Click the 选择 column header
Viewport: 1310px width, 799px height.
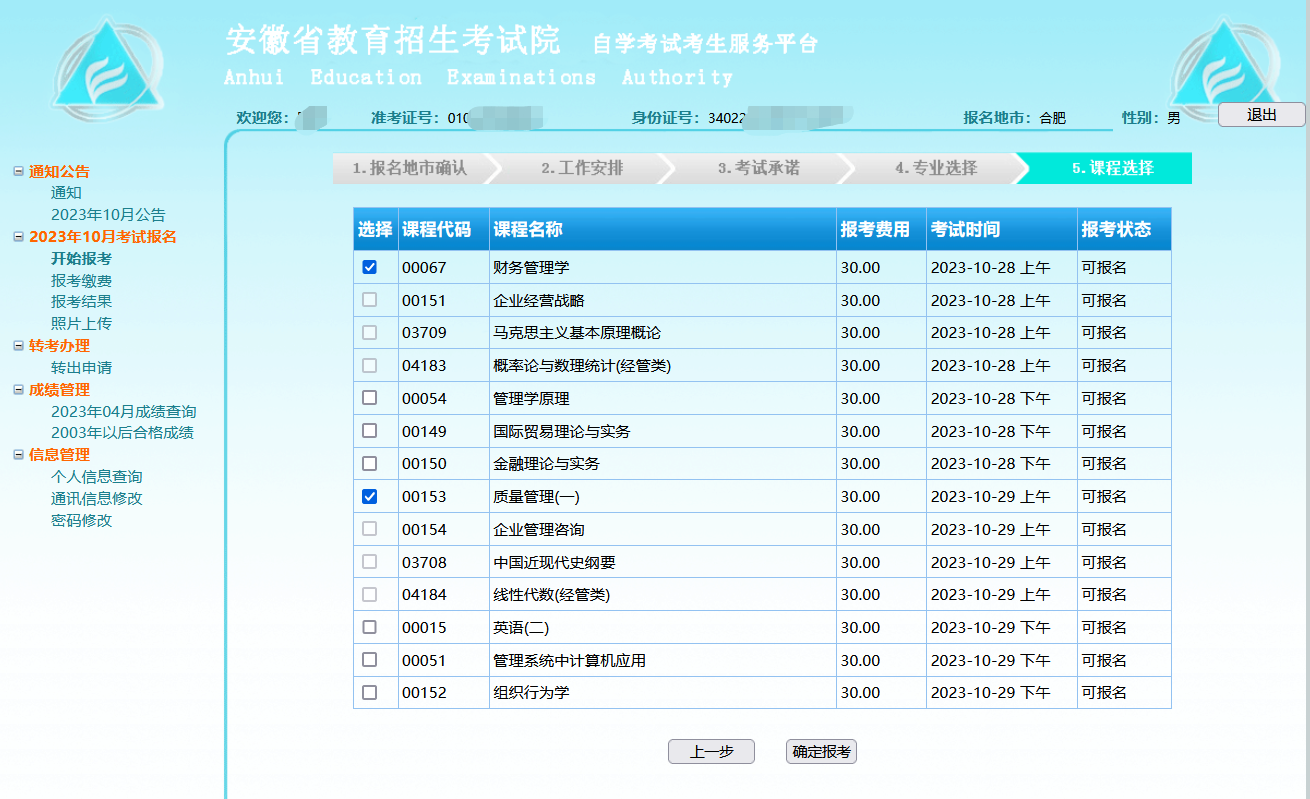pos(375,230)
